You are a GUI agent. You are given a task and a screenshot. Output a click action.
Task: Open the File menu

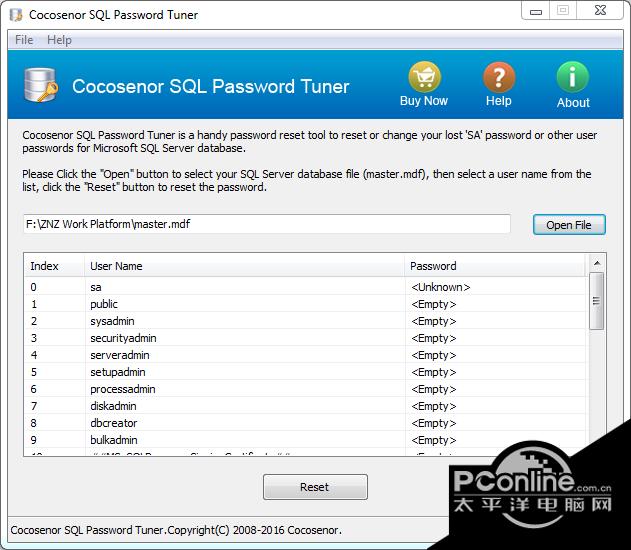point(24,40)
